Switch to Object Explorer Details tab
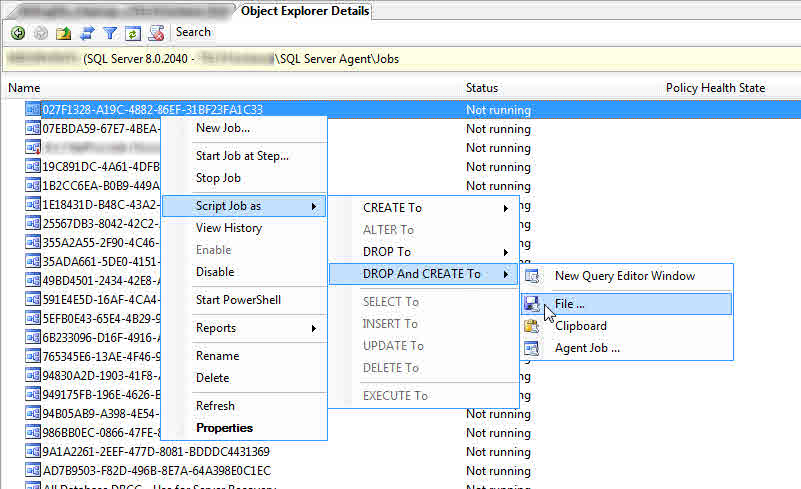The width and height of the screenshot is (801, 489). click(305, 12)
